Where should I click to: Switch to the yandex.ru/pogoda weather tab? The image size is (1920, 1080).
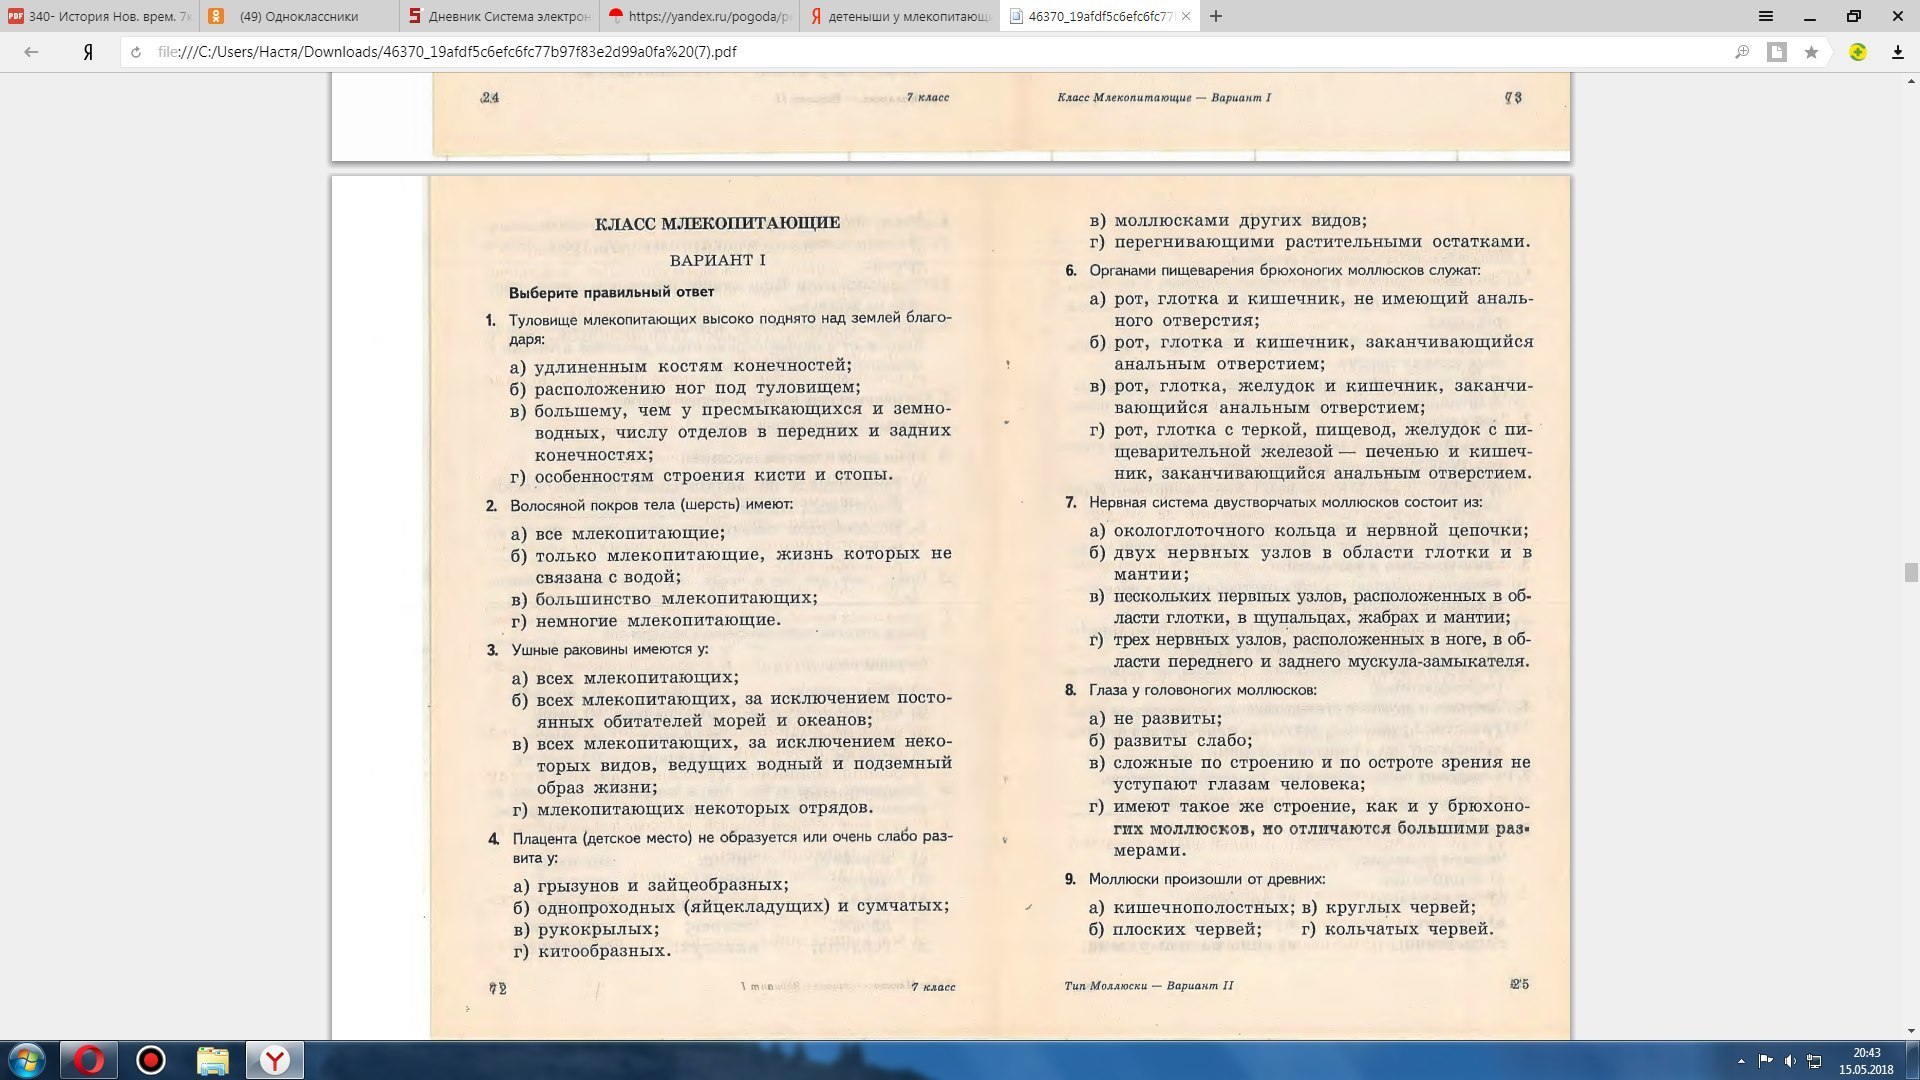tap(700, 16)
